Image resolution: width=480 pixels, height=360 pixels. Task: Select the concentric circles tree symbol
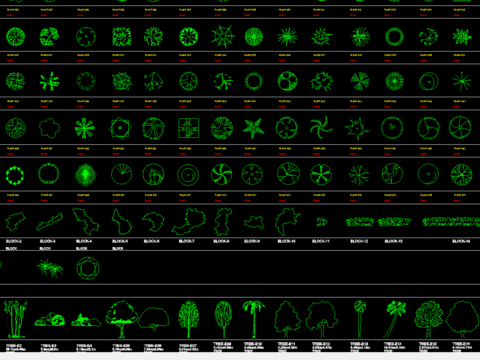(188, 175)
